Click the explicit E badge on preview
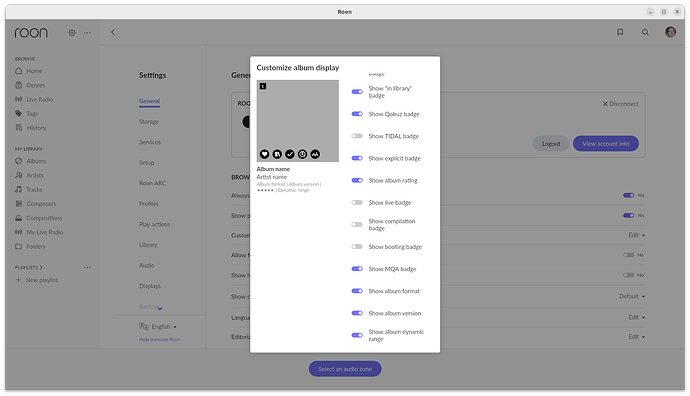This screenshot has height=396, width=690. 263,86
